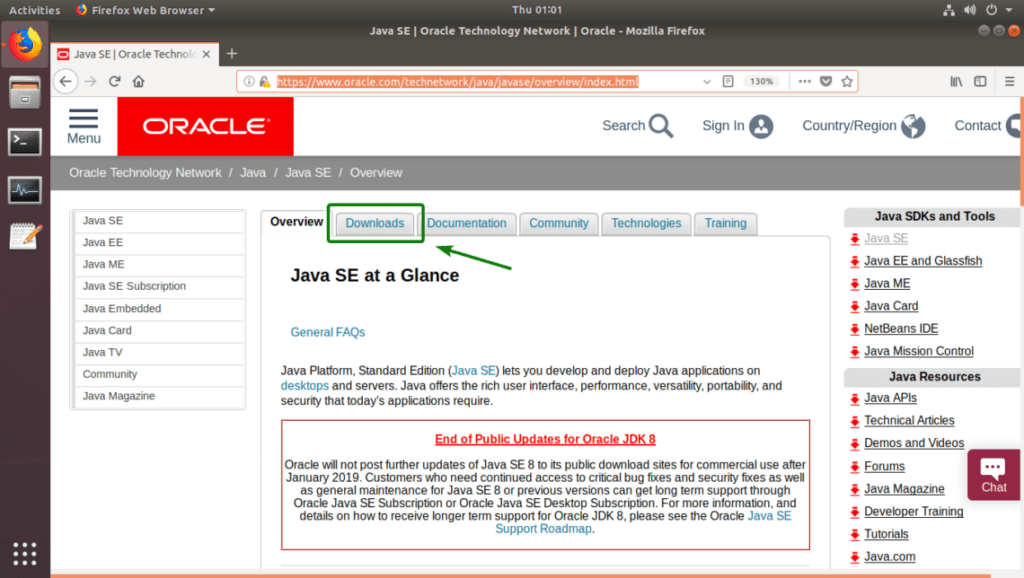
Task: Click inside the browser address bar
Action: (450, 81)
